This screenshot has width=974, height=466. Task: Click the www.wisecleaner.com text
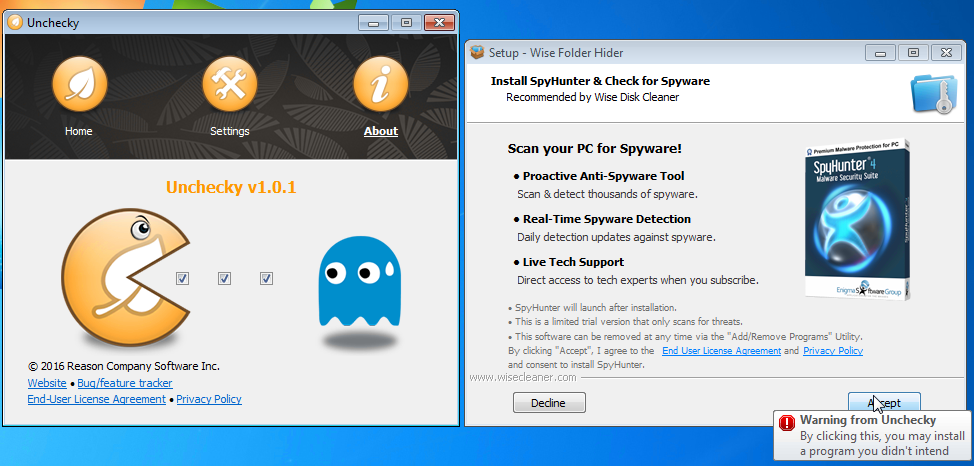(x=522, y=377)
